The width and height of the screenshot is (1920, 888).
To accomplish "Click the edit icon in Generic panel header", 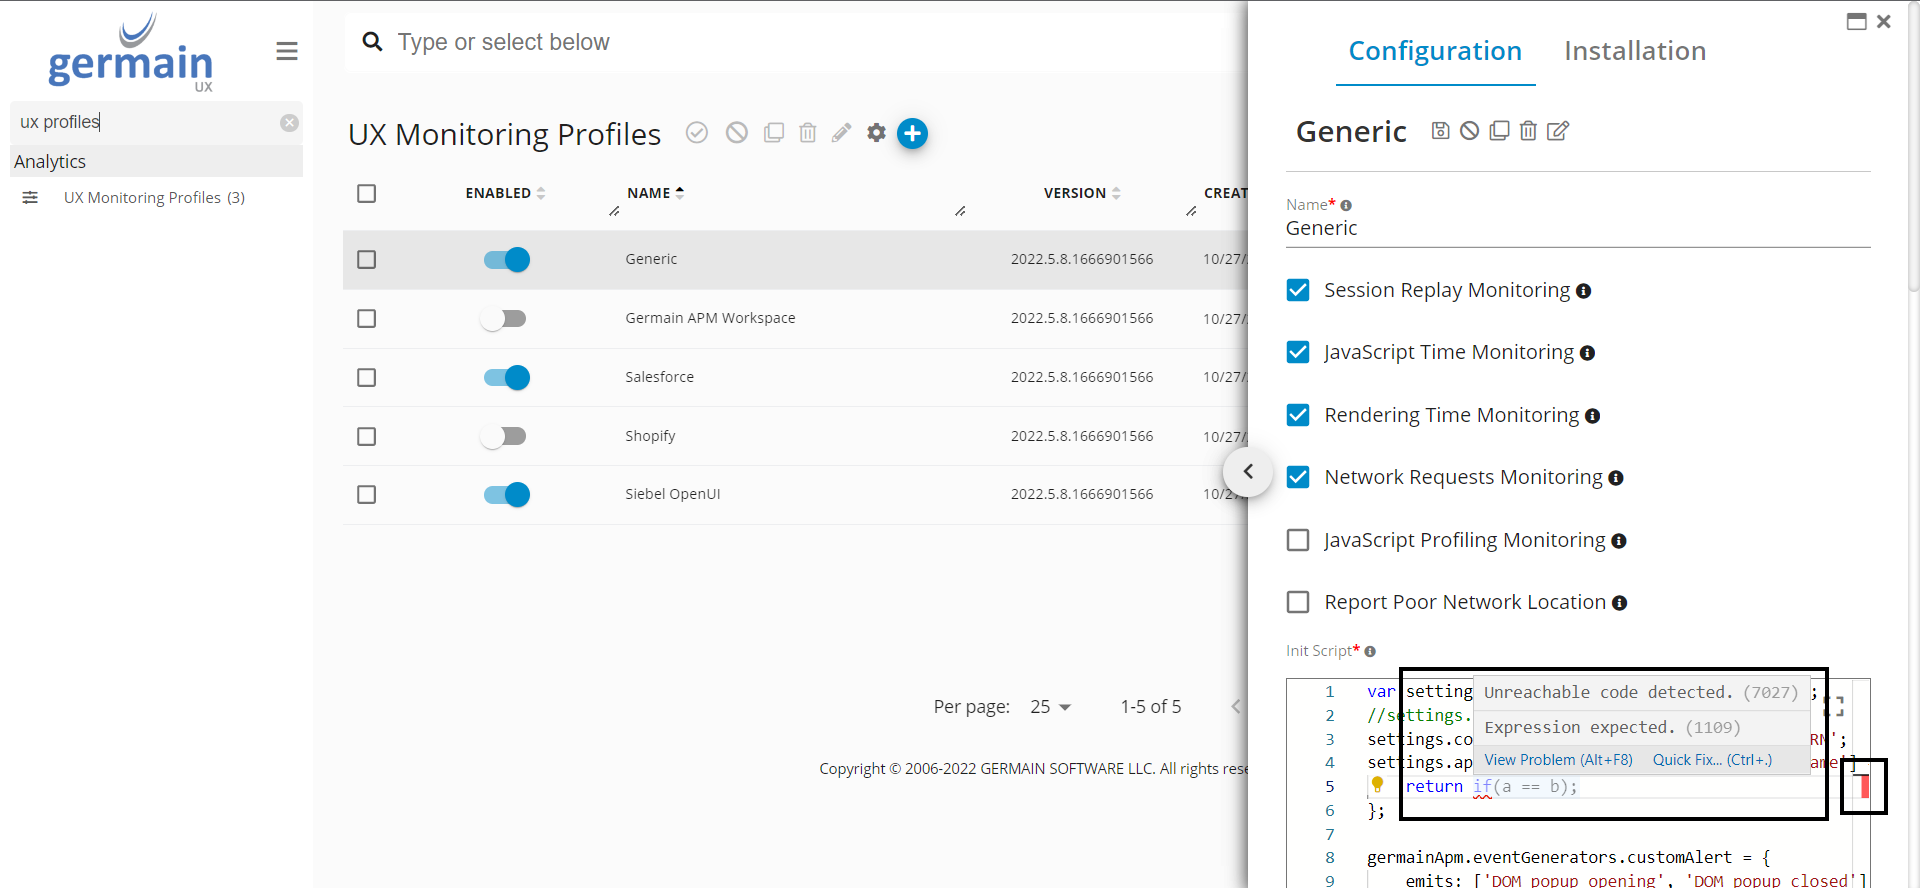I will 1558,131.
